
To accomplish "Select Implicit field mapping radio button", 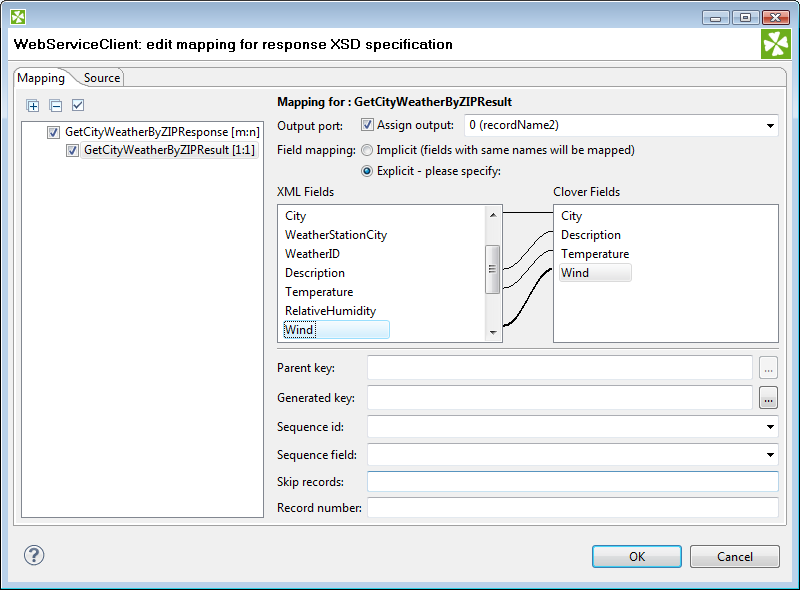I will click(367, 150).
